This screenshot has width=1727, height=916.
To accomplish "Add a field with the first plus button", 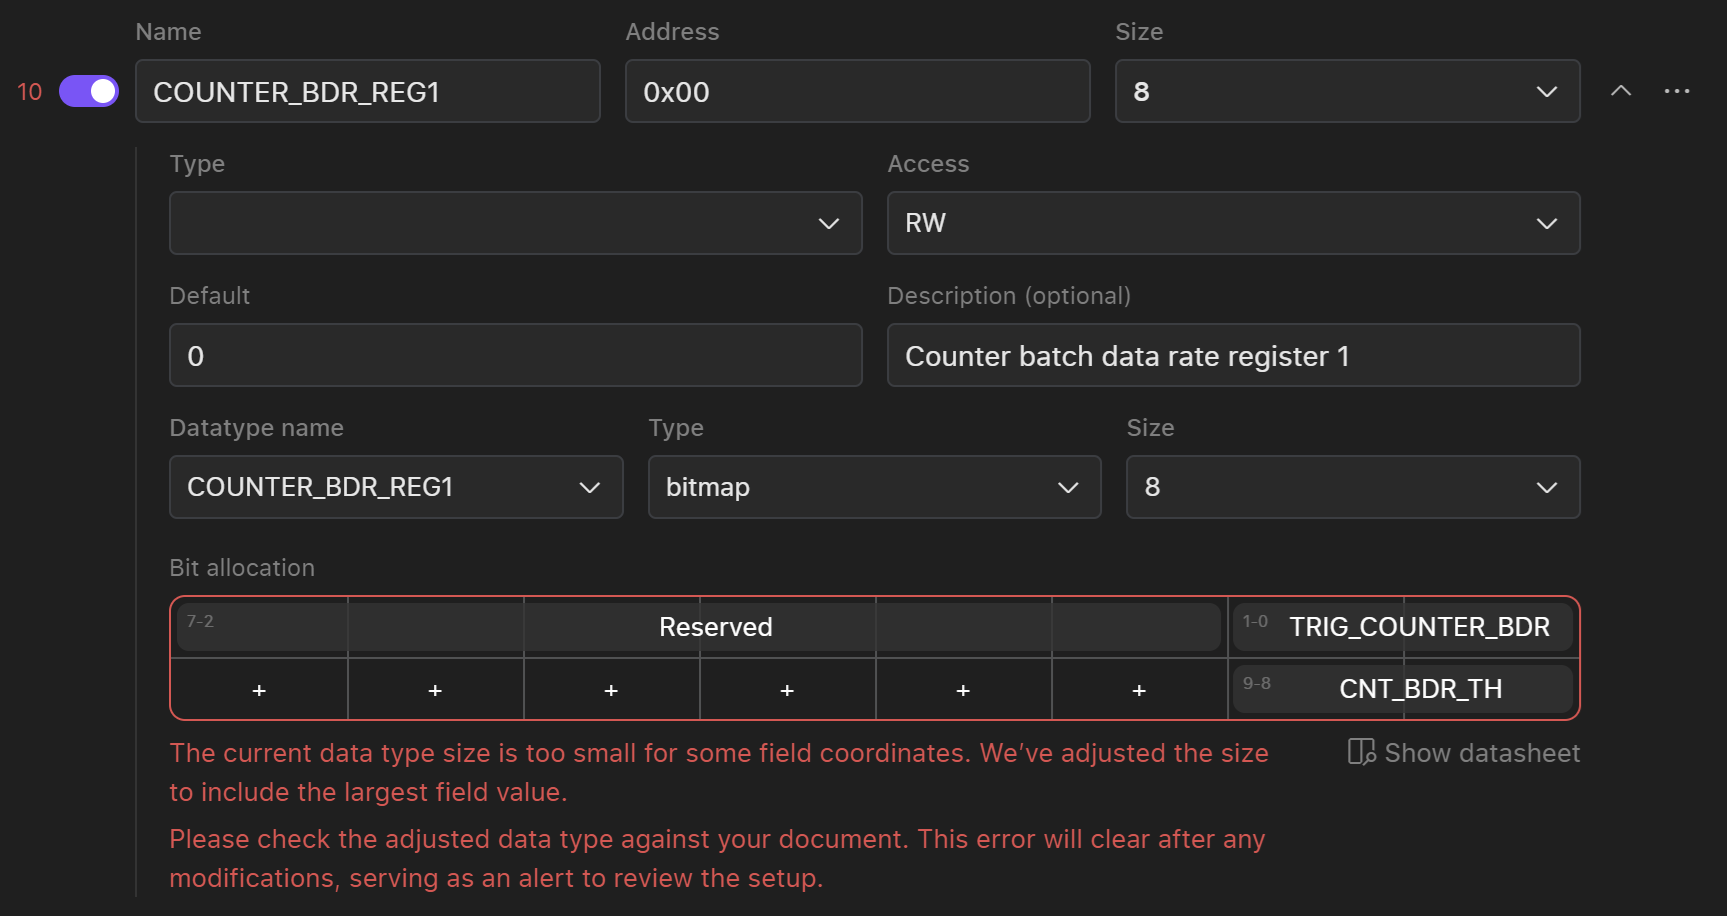I will click(259, 689).
